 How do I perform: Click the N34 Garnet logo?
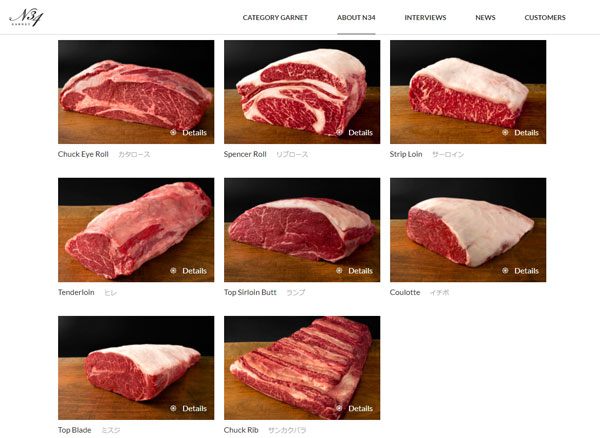tap(26, 17)
